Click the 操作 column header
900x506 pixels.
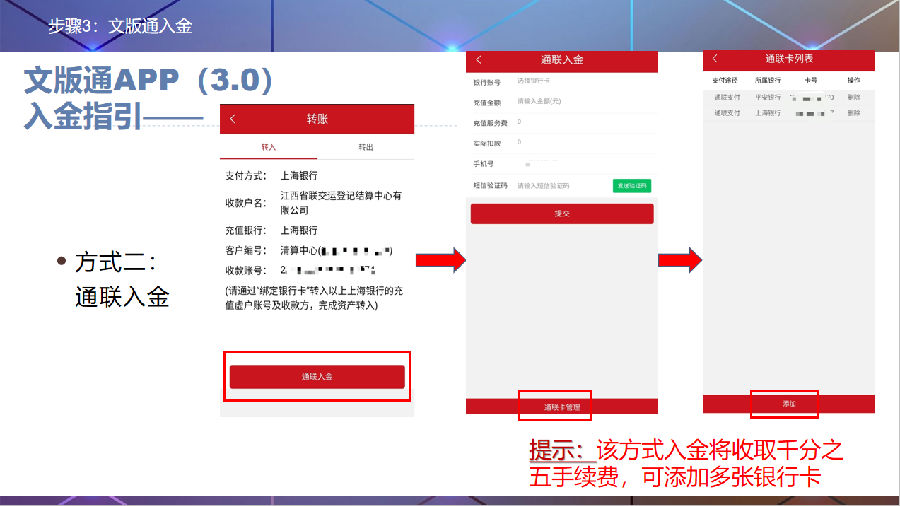point(854,80)
